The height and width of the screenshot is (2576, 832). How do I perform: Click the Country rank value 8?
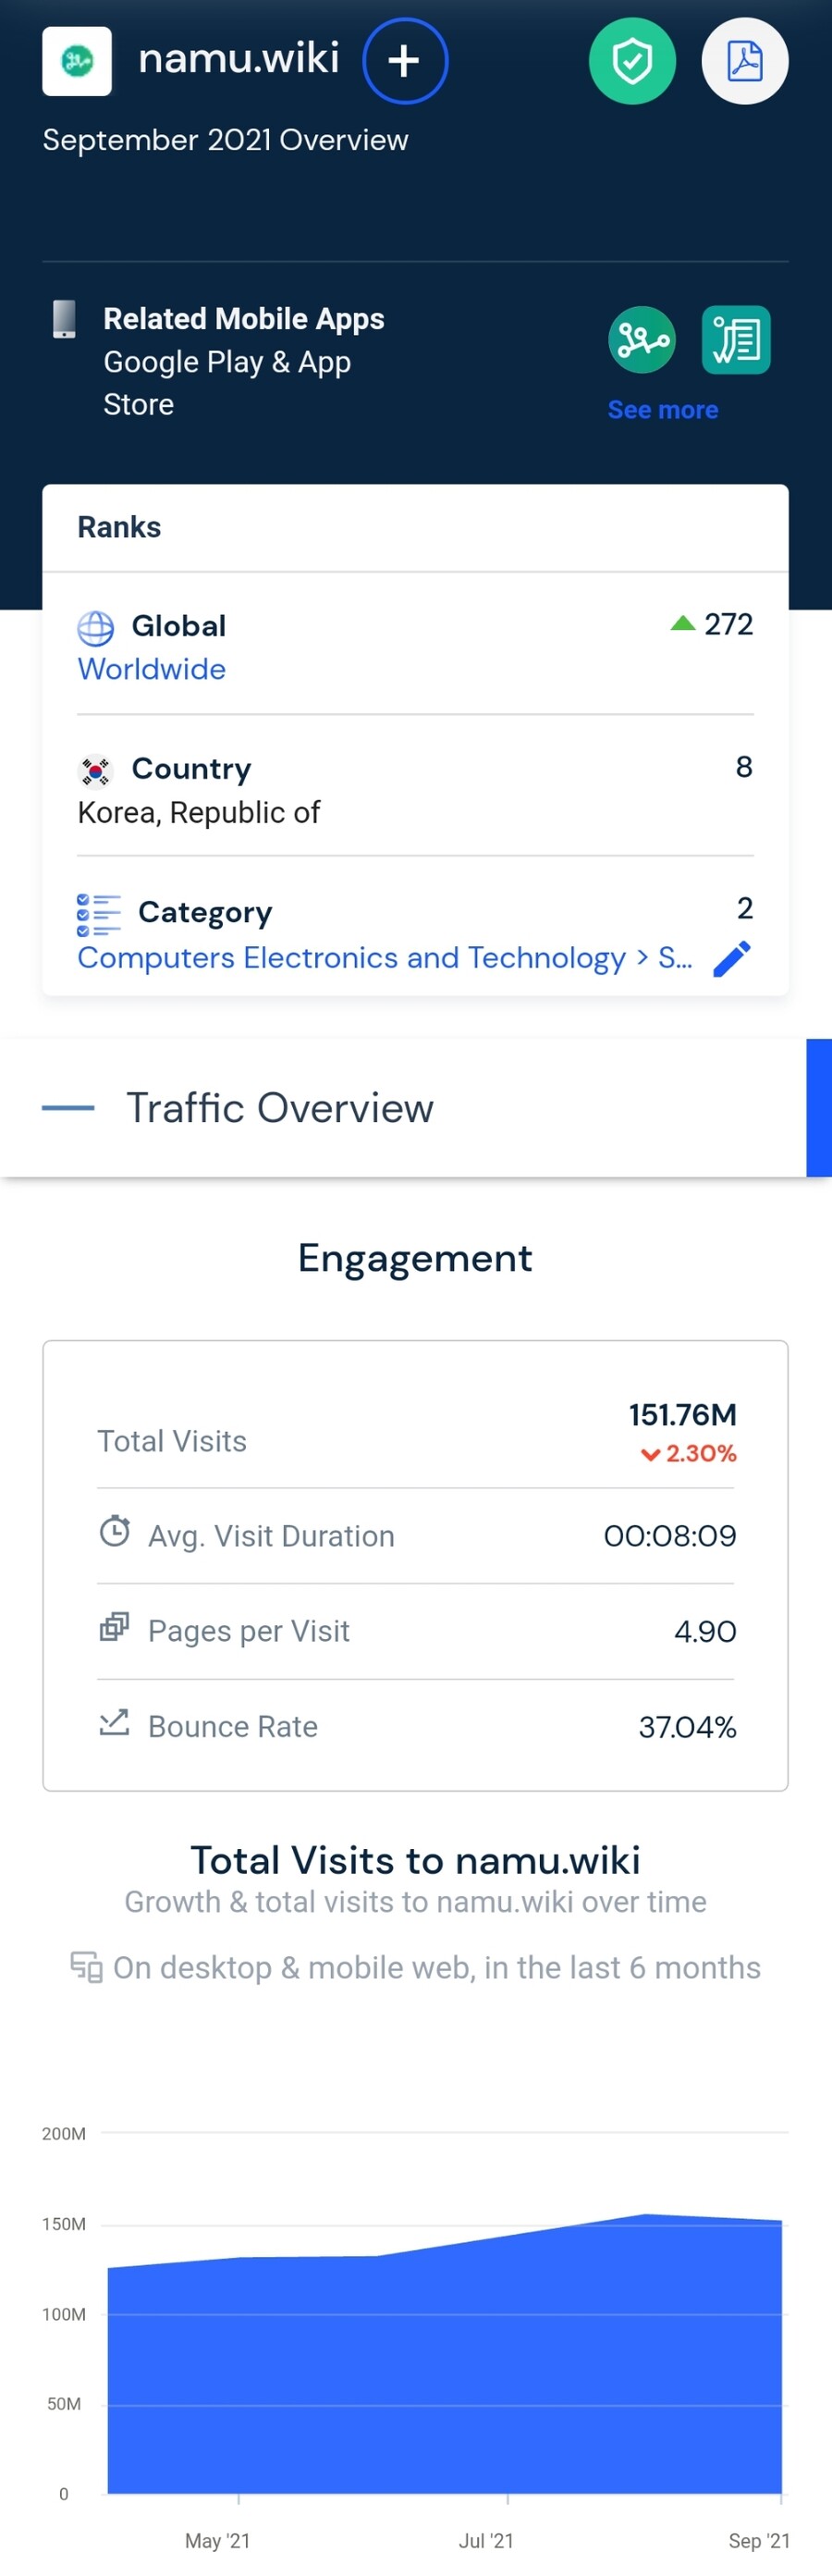click(x=744, y=767)
